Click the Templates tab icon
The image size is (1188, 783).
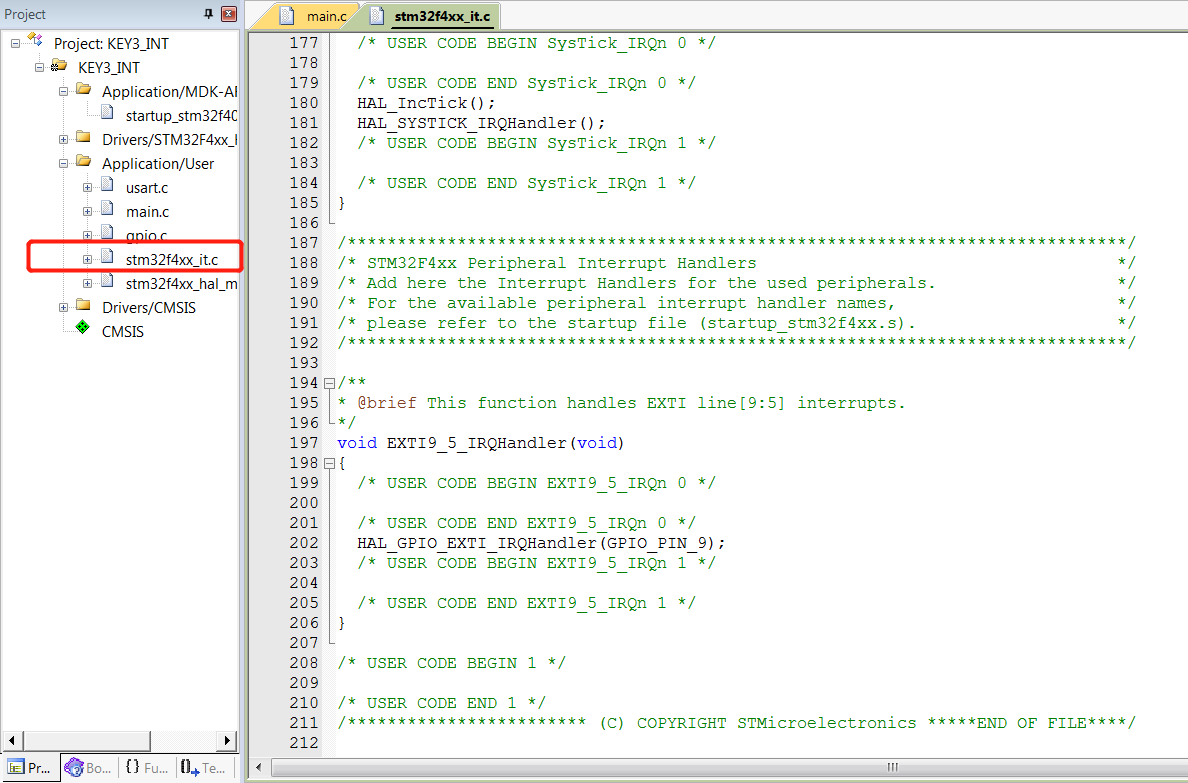click(x=190, y=767)
